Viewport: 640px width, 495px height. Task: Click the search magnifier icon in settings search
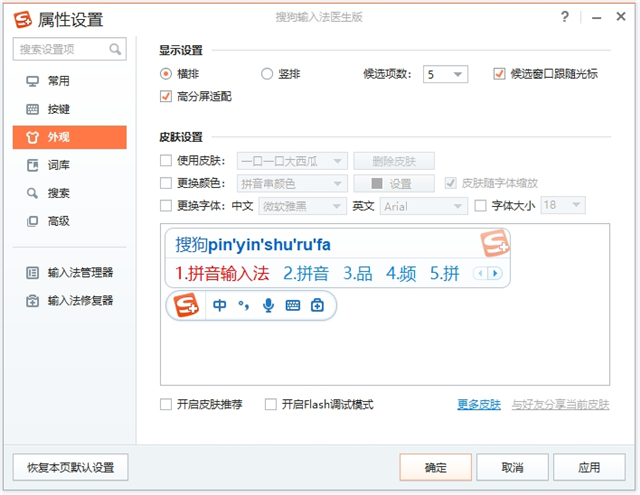coord(115,49)
